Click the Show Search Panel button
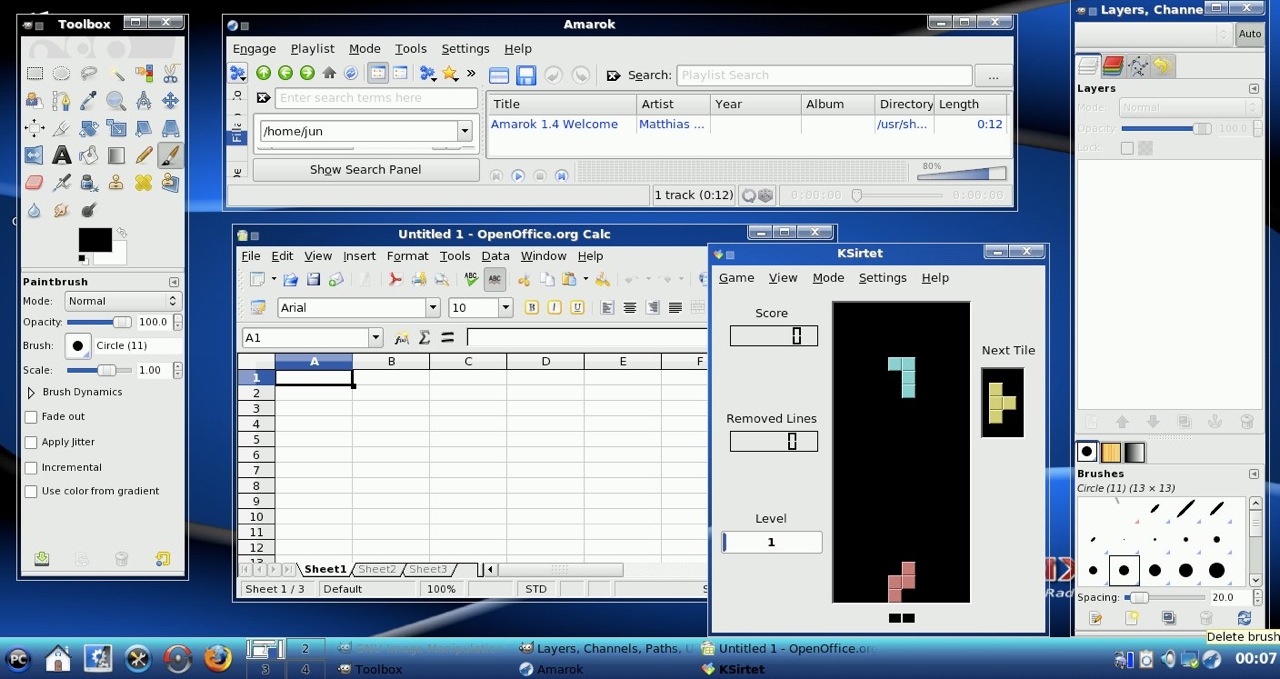Viewport: 1280px width, 679px height. (366, 170)
